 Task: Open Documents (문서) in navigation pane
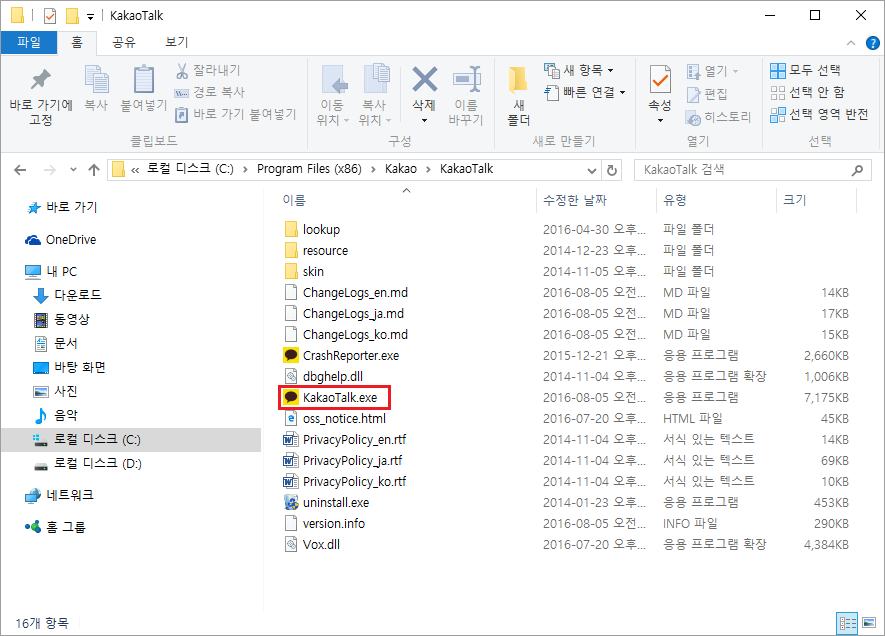[55, 344]
